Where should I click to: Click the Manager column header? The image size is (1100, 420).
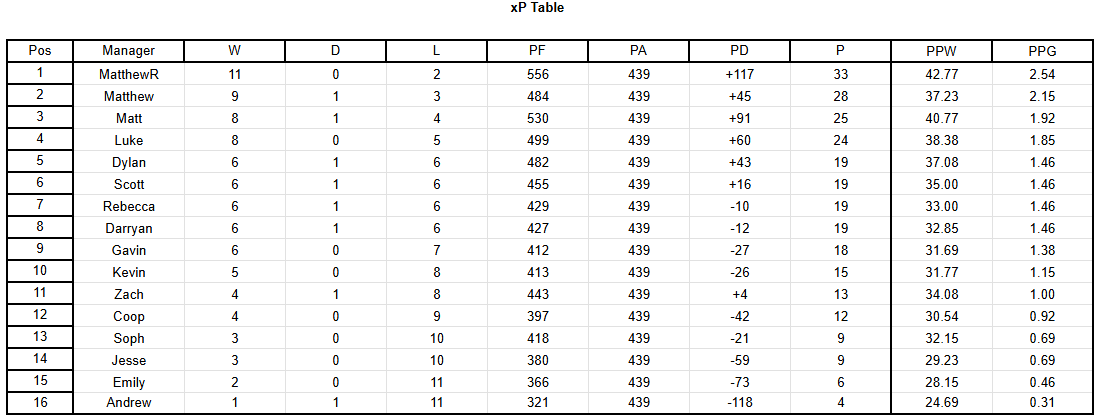pyautogui.click(x=128, y=51)
